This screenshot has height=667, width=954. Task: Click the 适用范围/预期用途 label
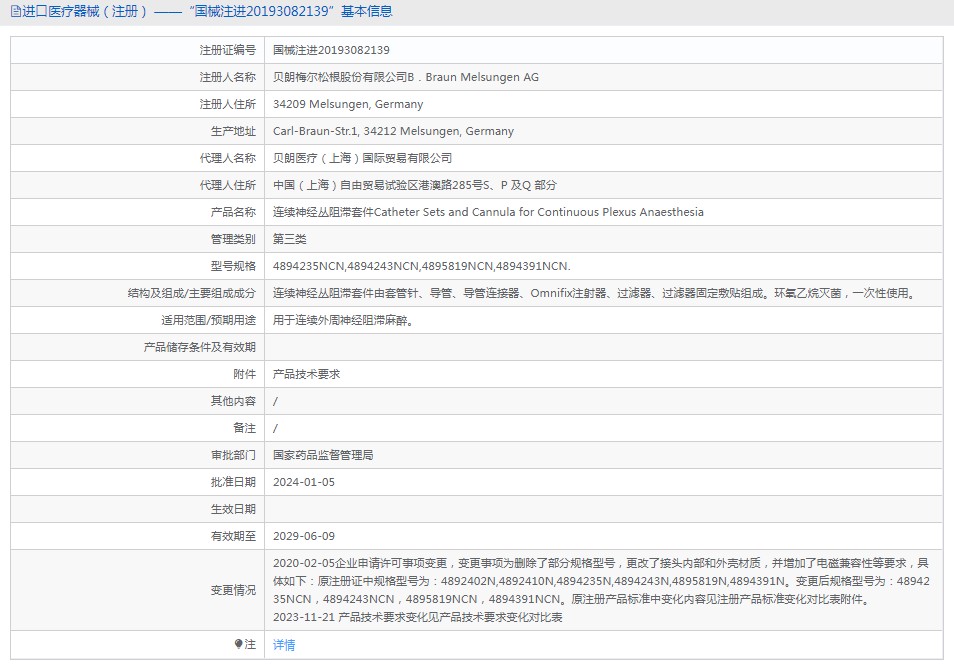pos(209,320)
